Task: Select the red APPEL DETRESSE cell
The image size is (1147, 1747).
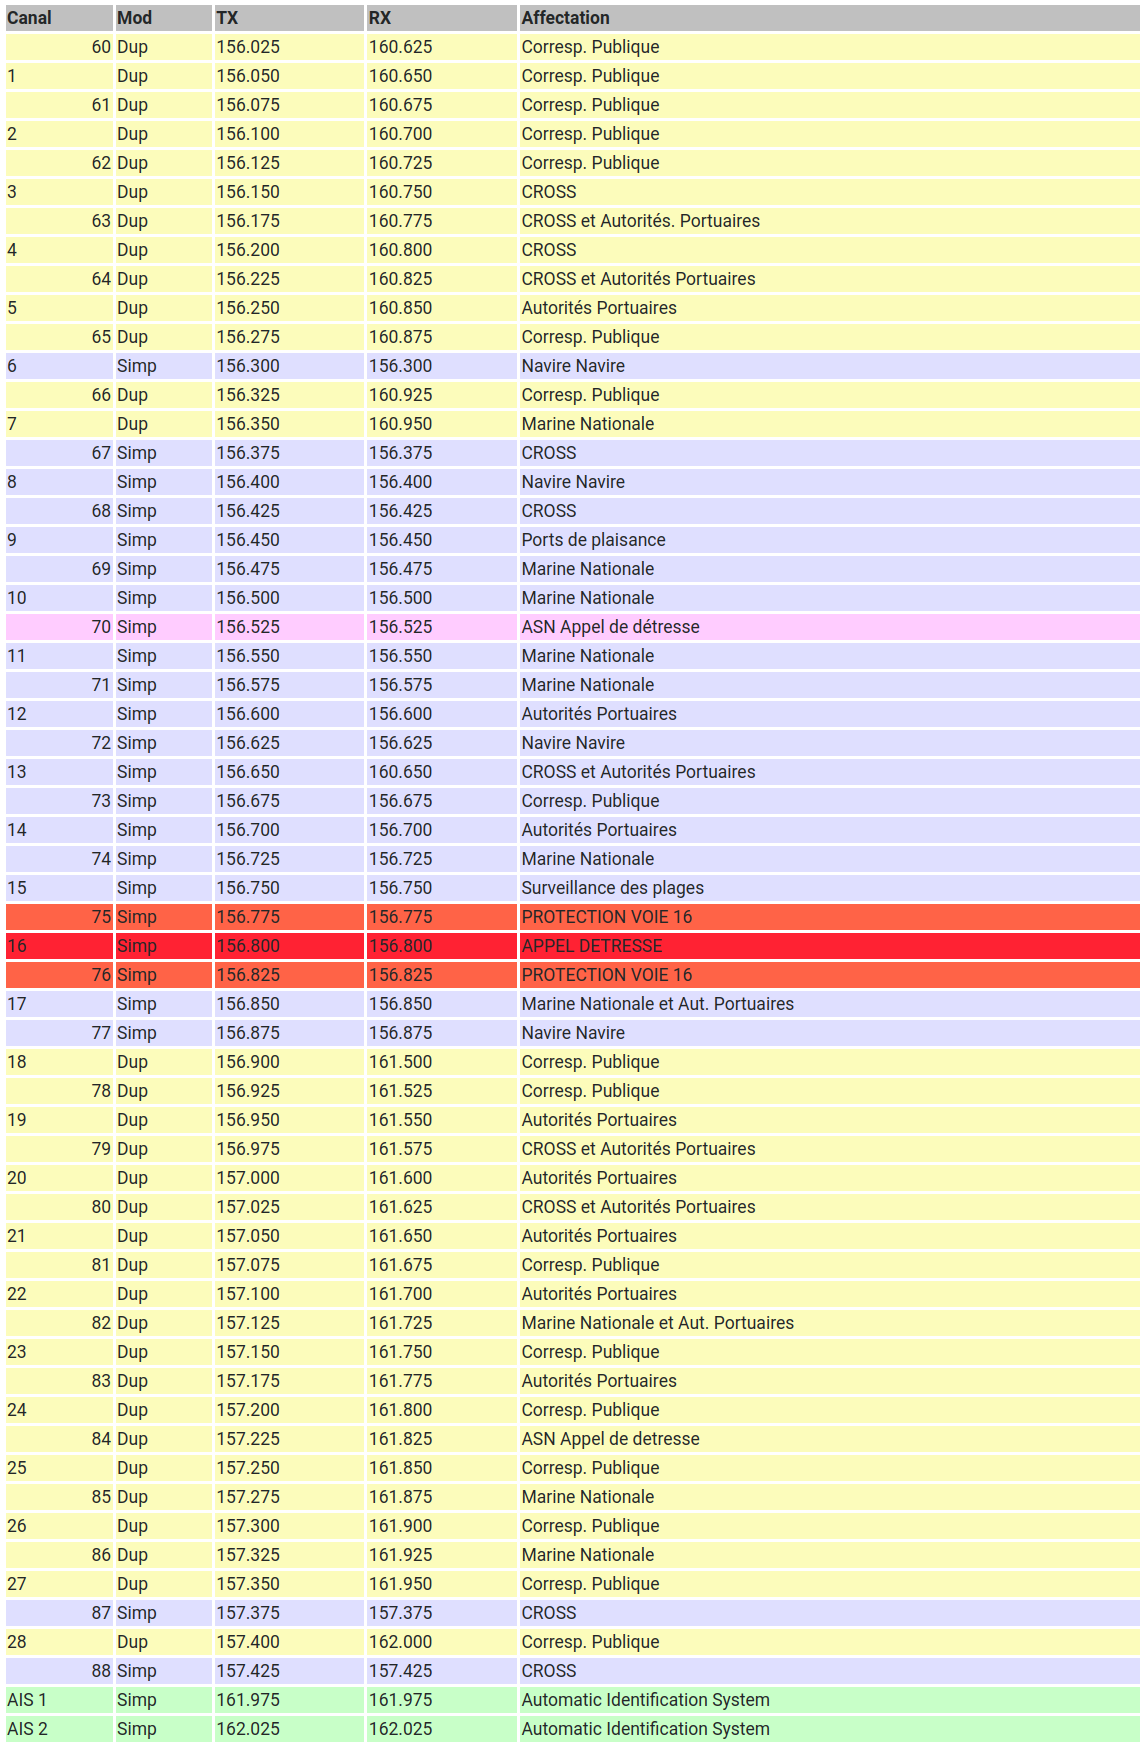Action: tap(828, 946)
